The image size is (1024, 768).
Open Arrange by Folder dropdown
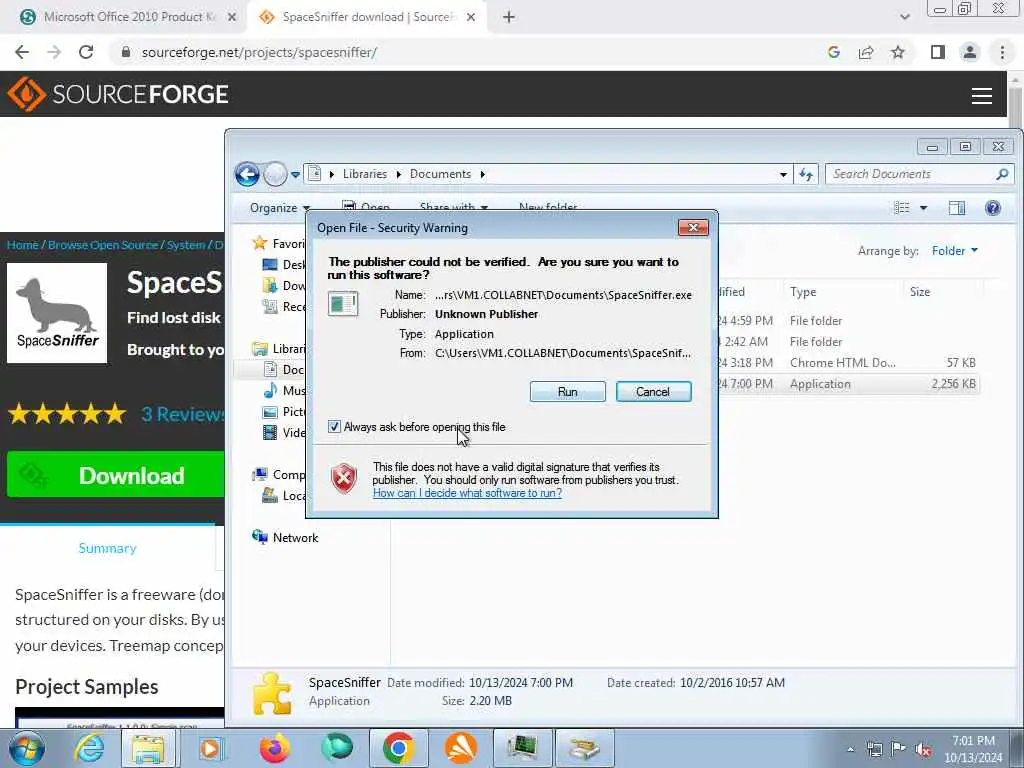955,251
